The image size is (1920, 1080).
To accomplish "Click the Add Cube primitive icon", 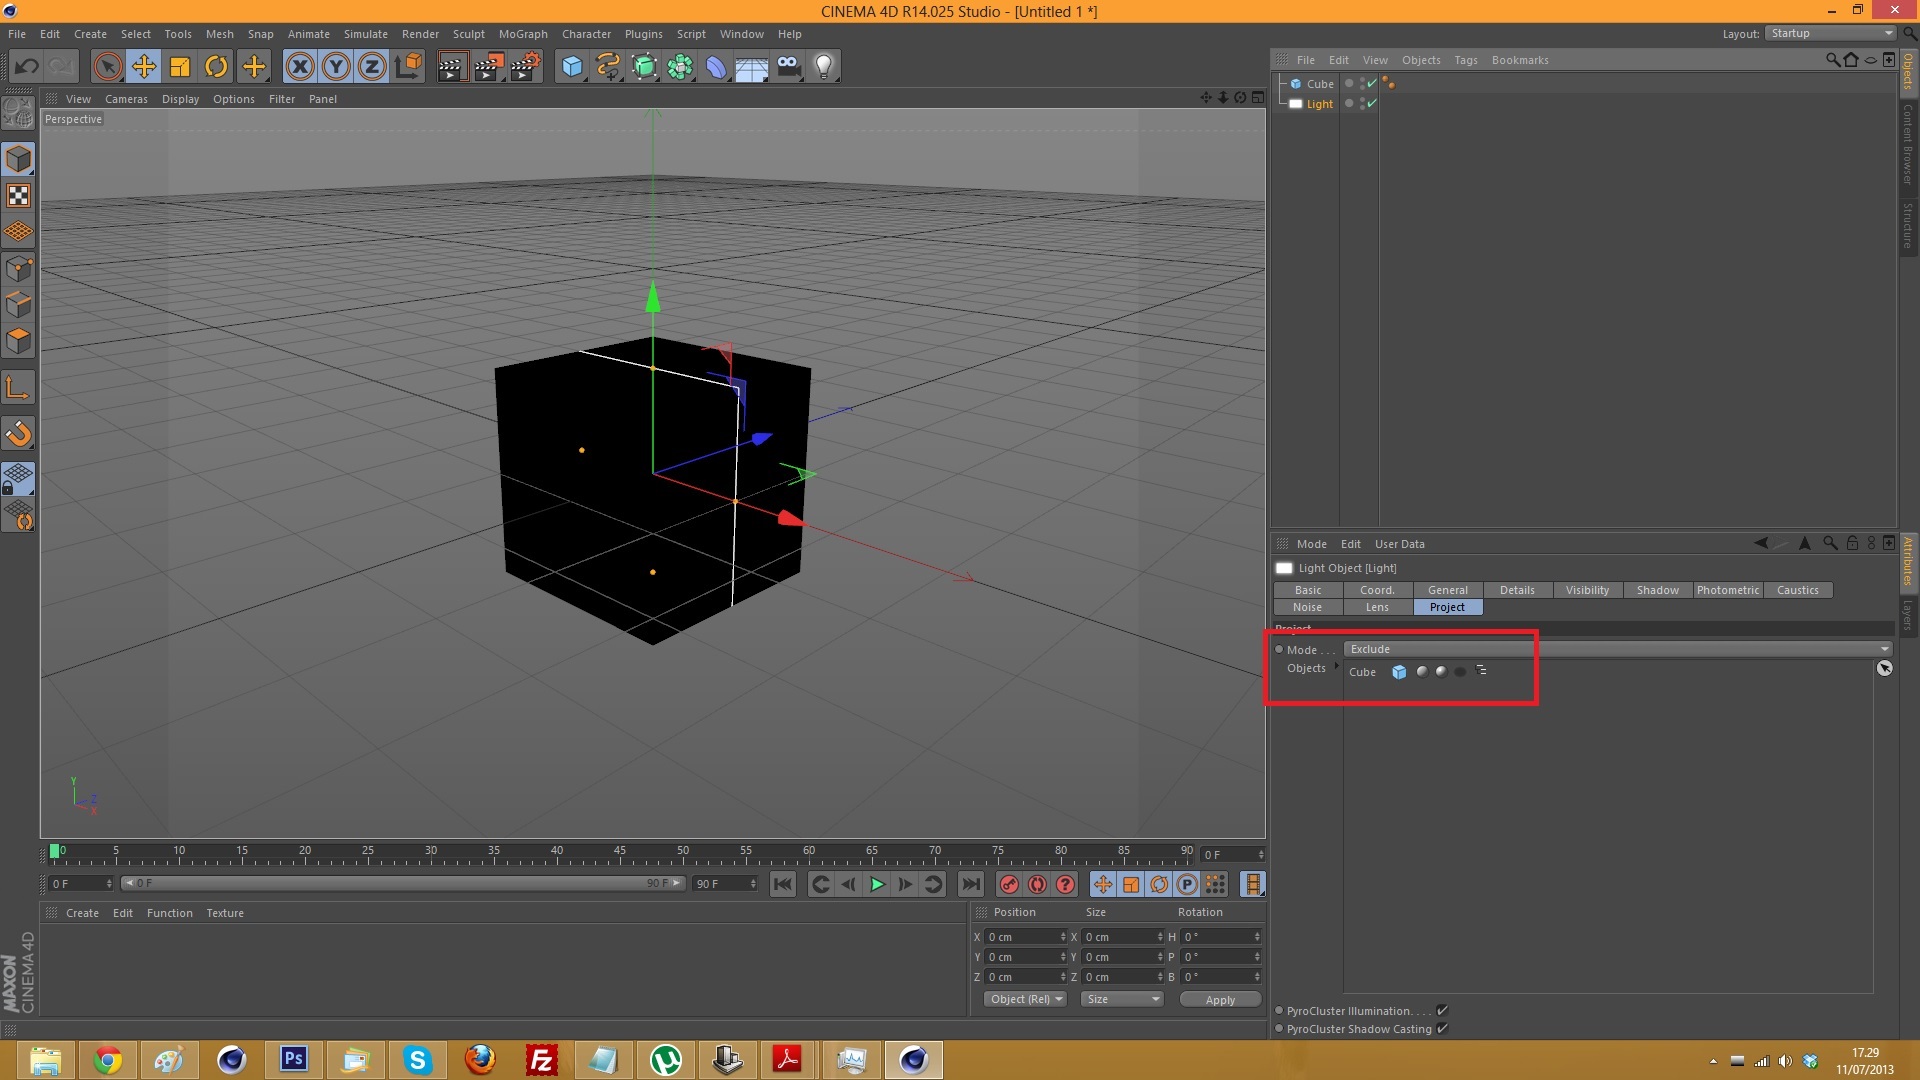I will (572, 67).
